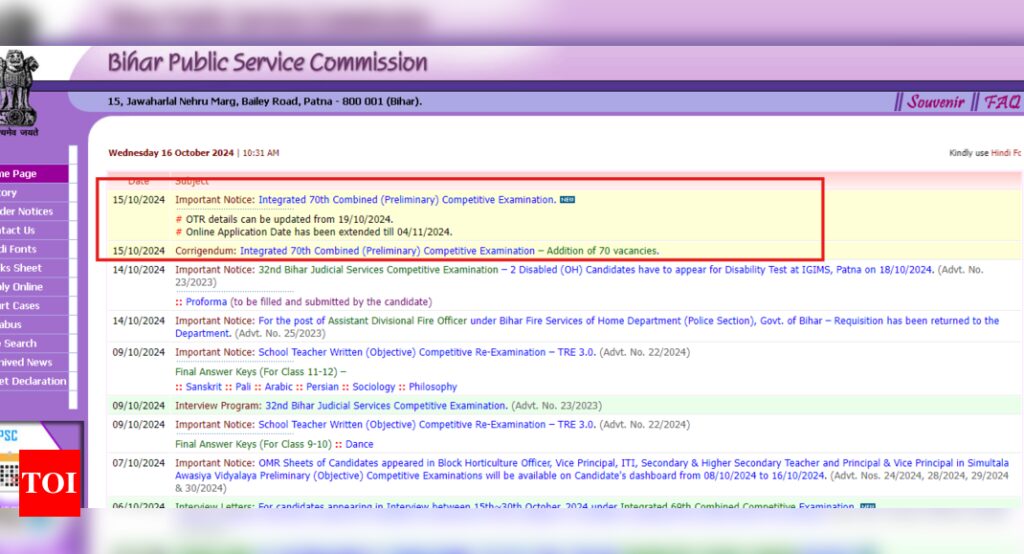Screen dimensions: 1024x554
Task: Open the Addition of 70 vacancies corrigendum
Action: click(449, 251)
